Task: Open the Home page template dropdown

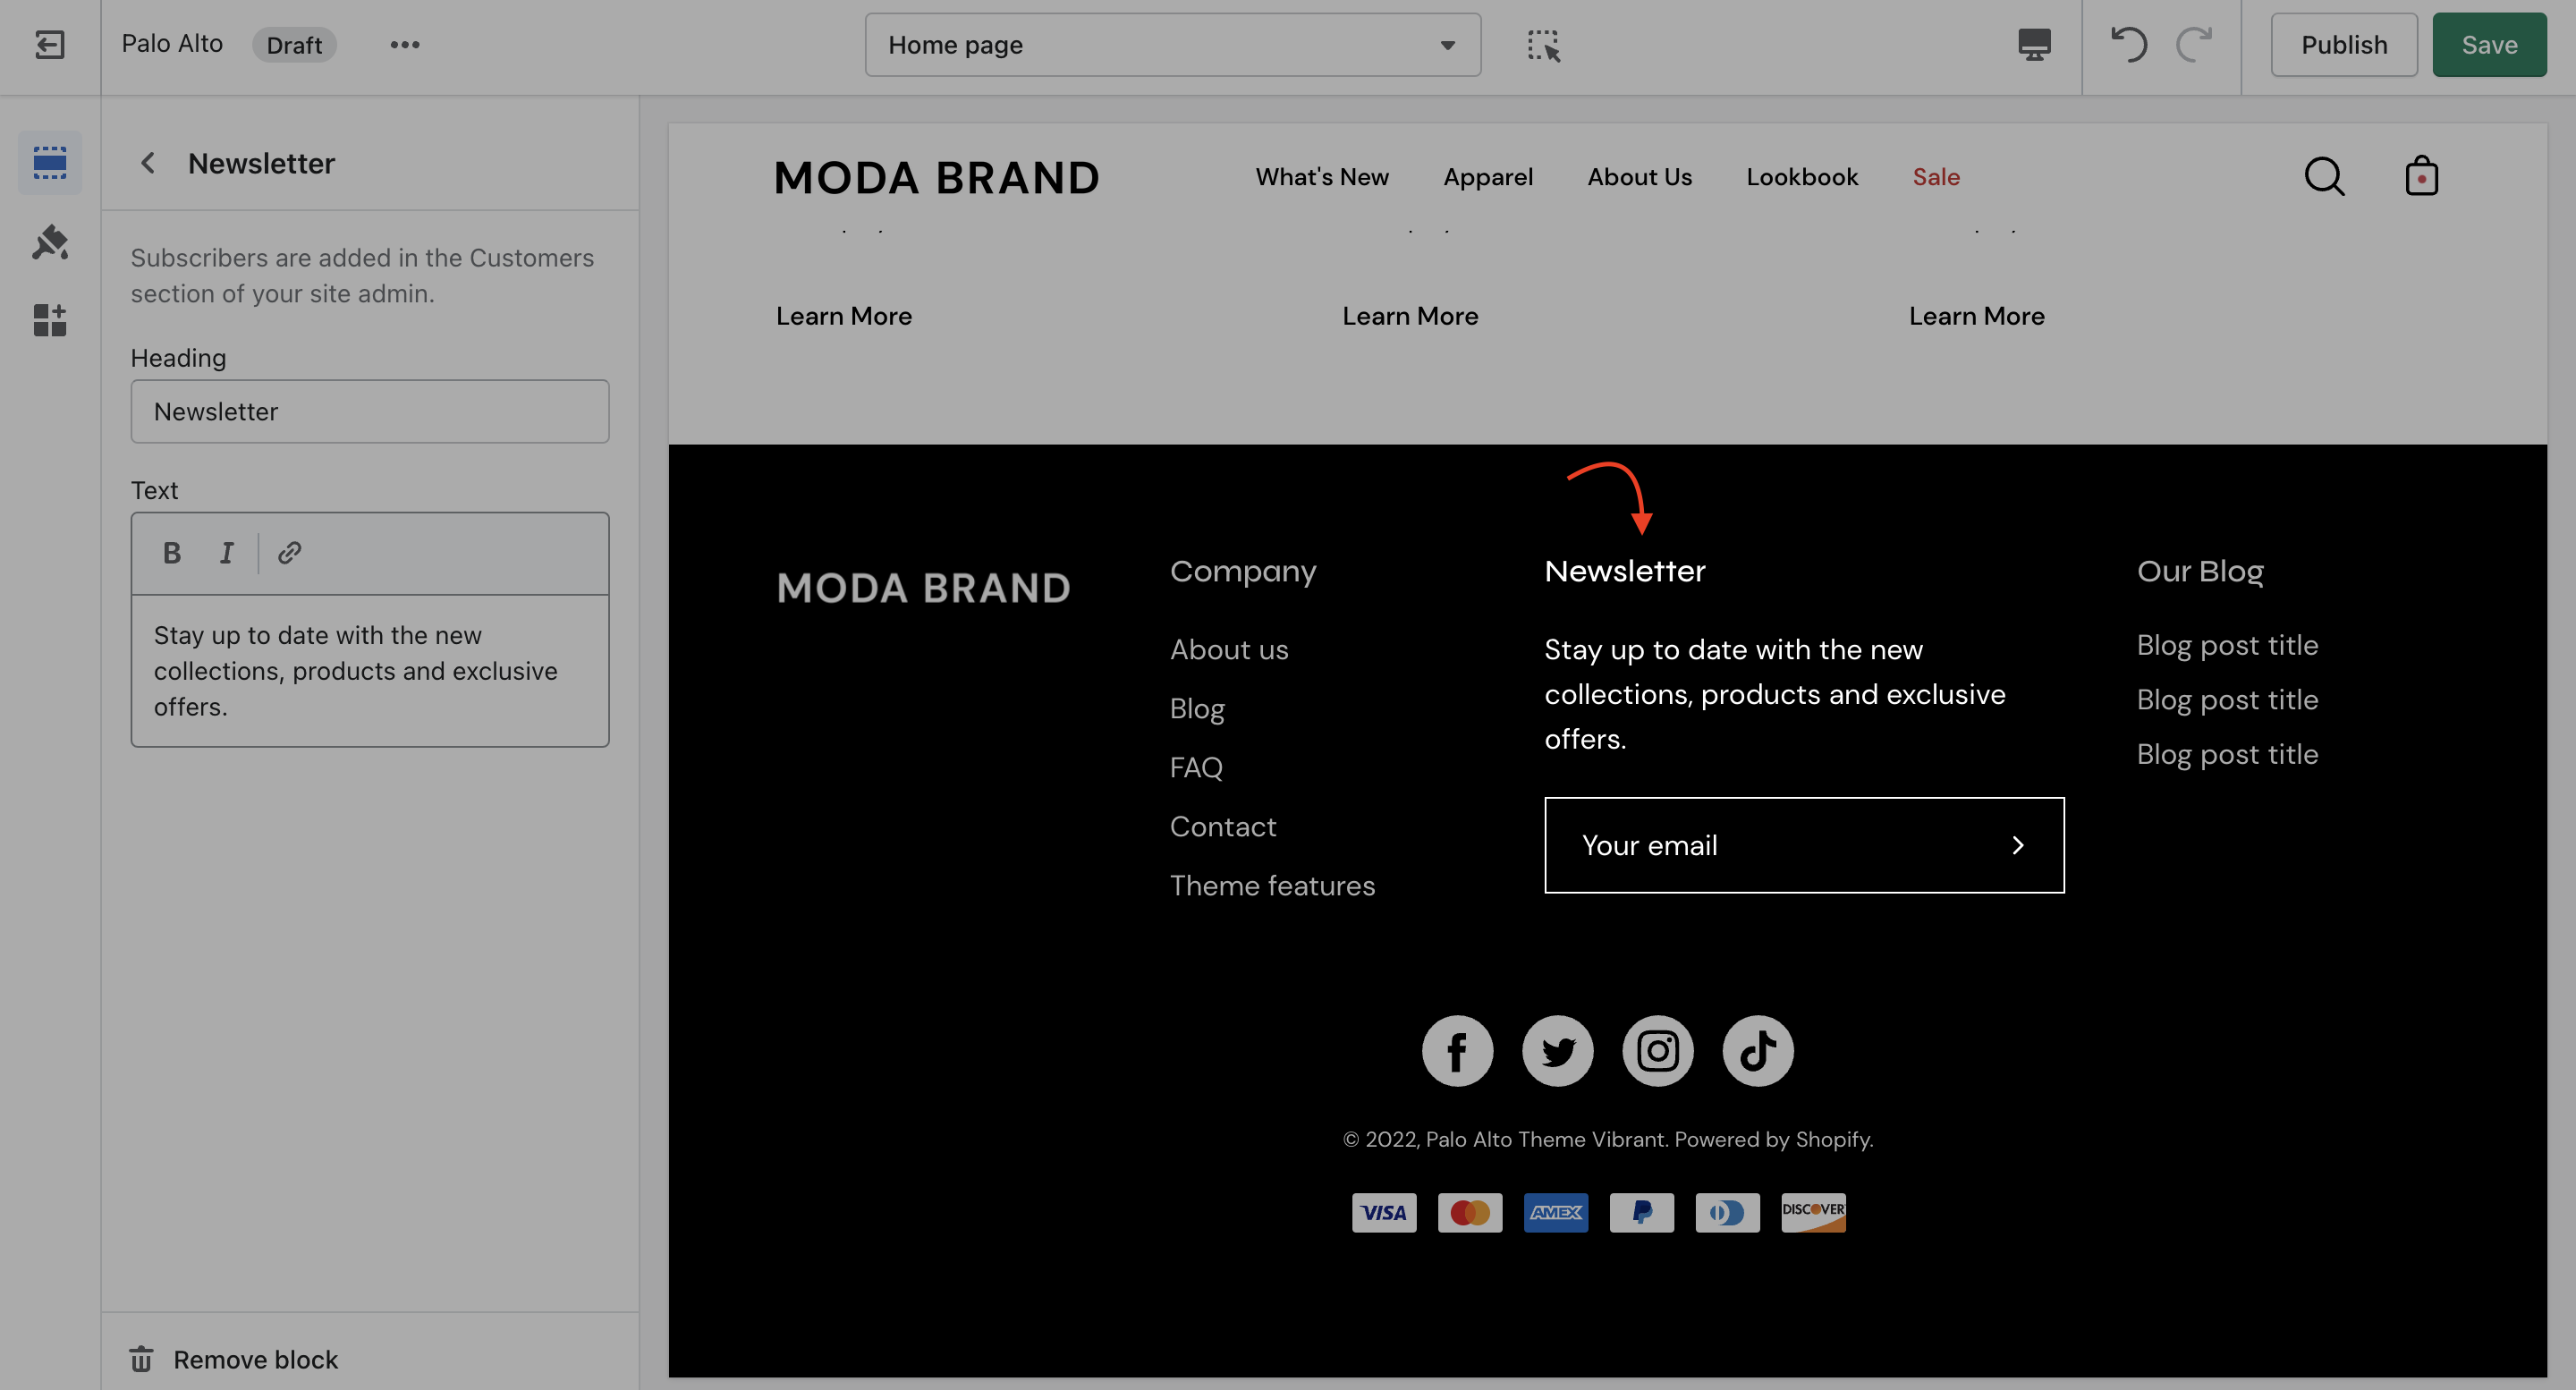Action: (1172, 45)
